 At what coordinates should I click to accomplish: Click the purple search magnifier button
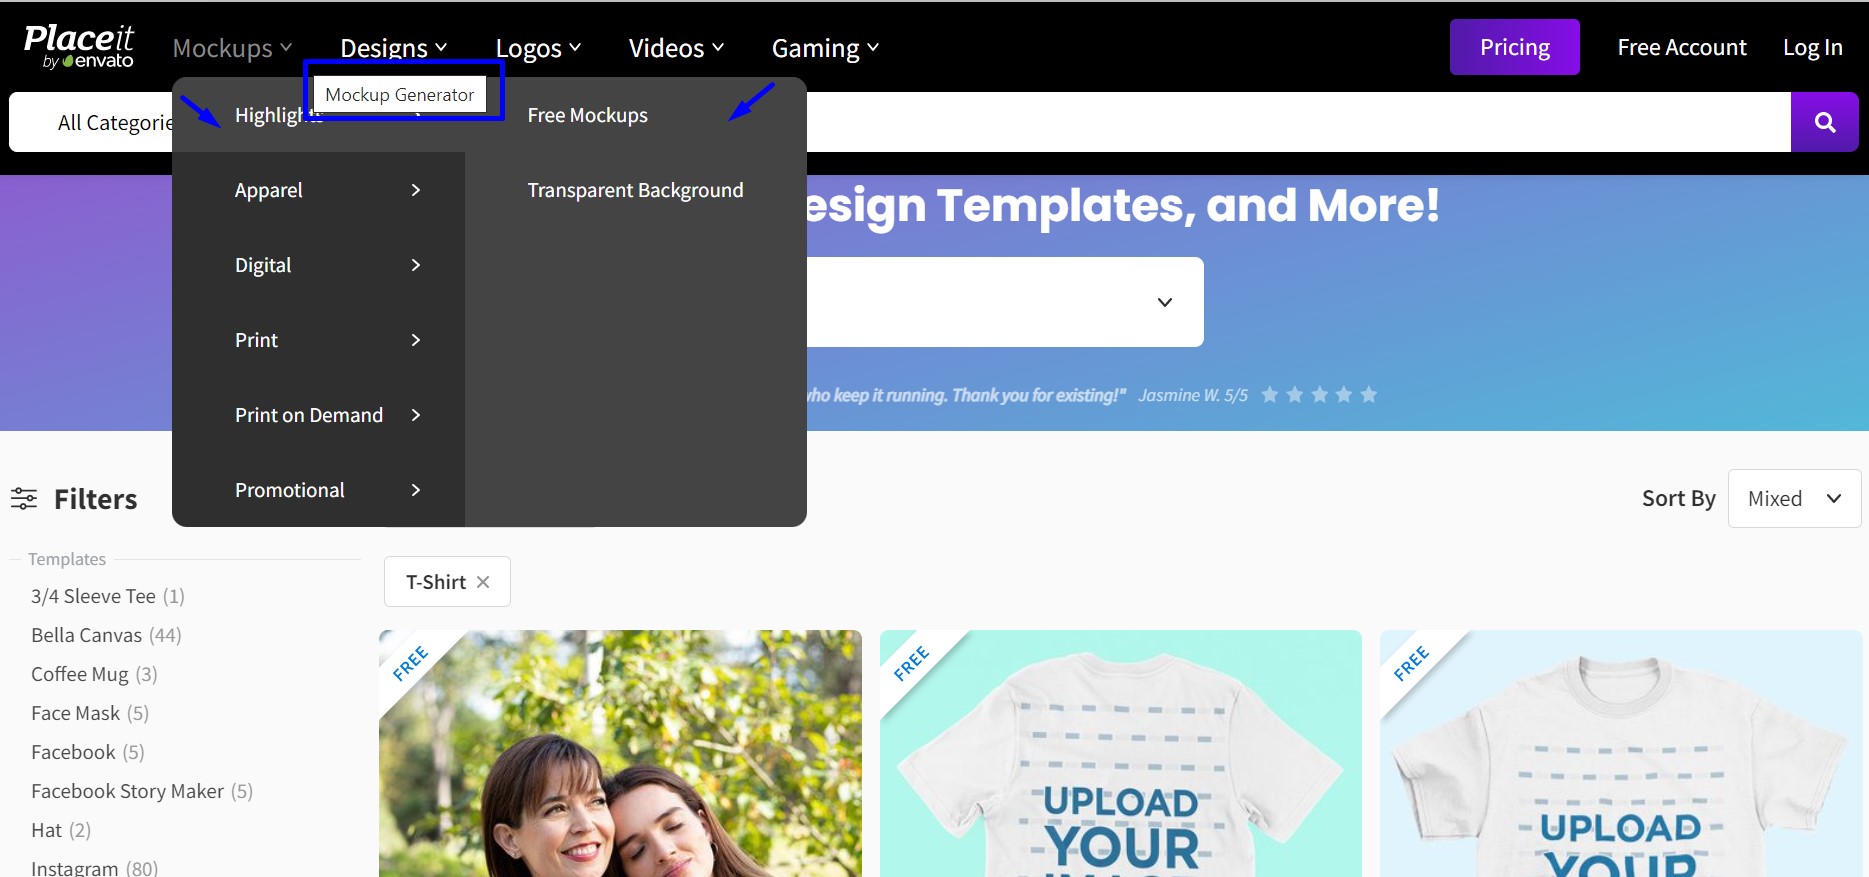click(x=1824, y=122)
